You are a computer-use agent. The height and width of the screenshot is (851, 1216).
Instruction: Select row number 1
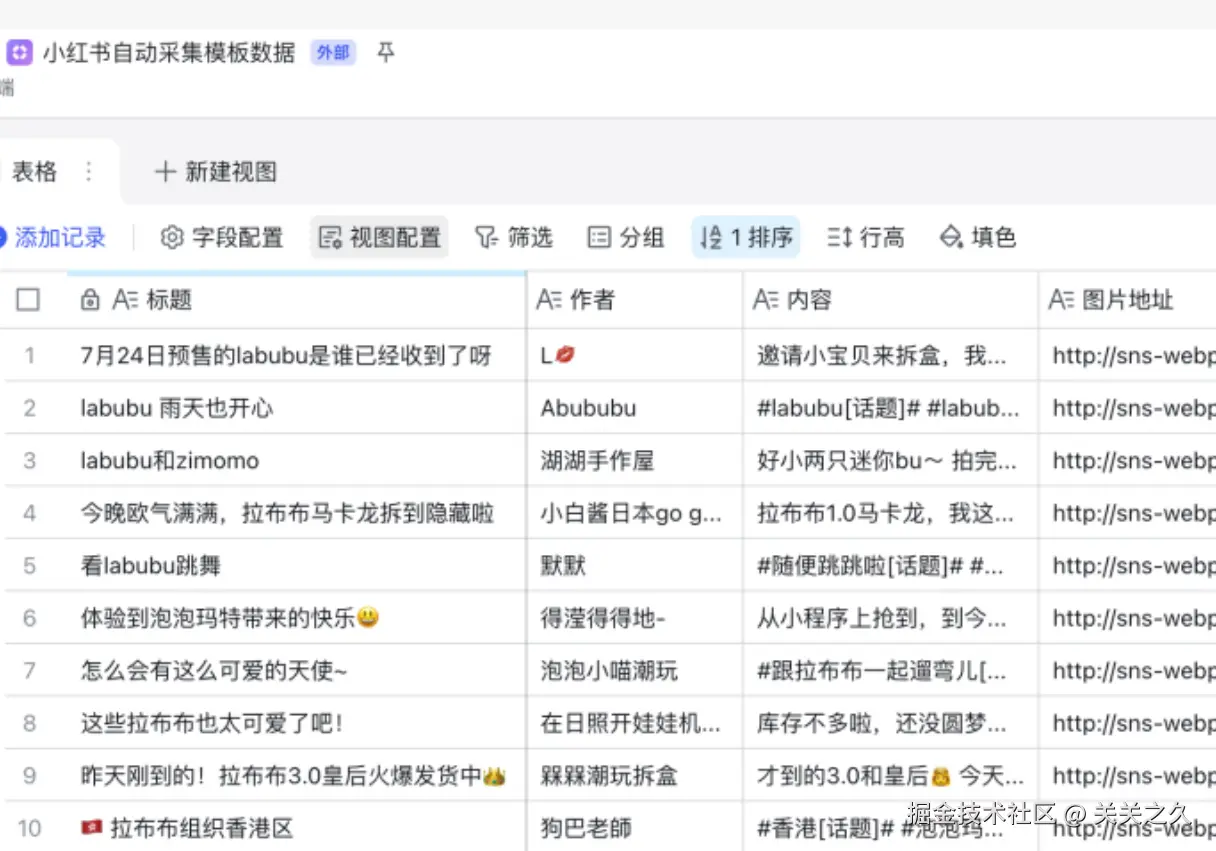[x=29, y=356]
